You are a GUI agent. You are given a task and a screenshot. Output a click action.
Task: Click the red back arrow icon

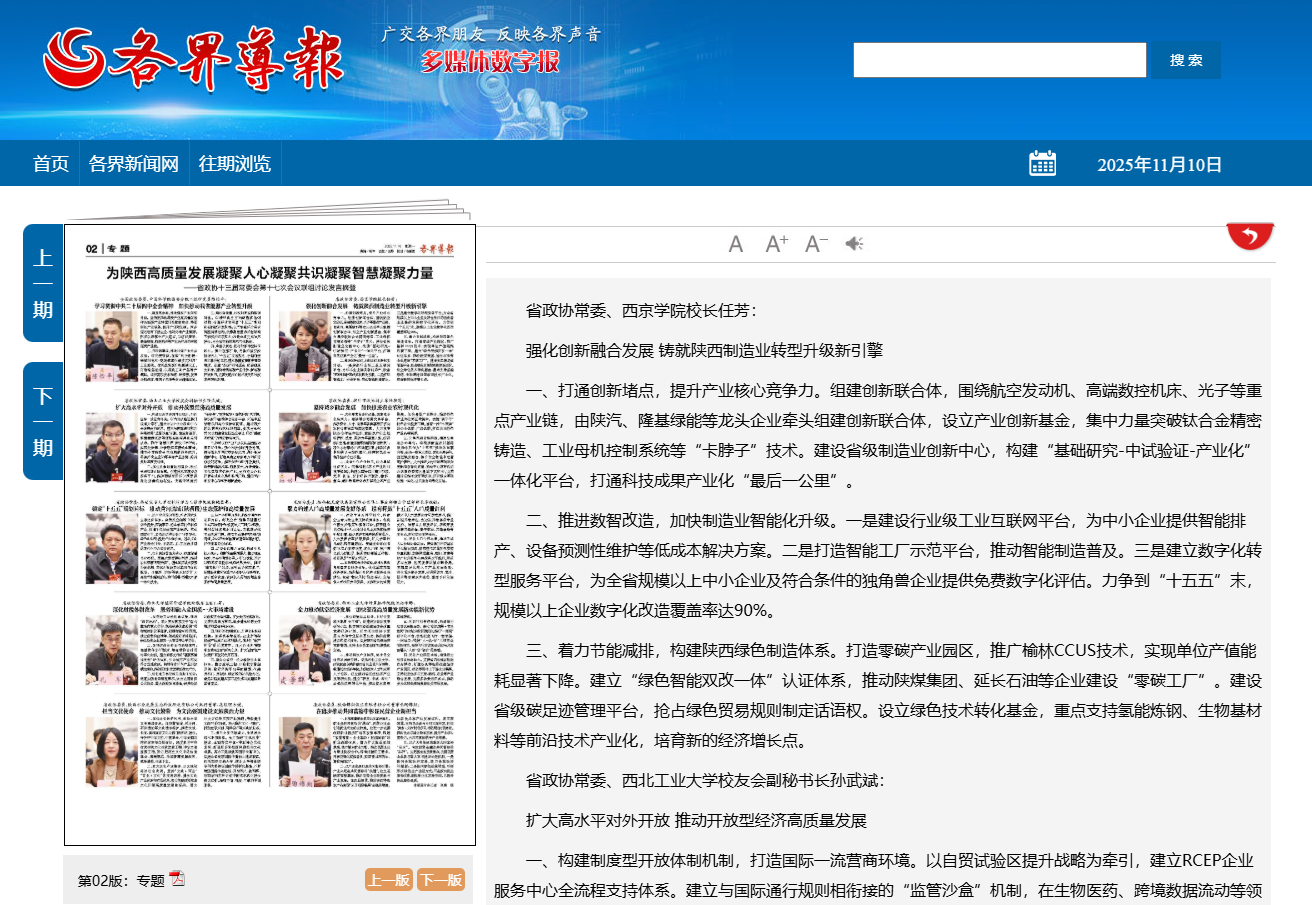tap(1250, 236)
